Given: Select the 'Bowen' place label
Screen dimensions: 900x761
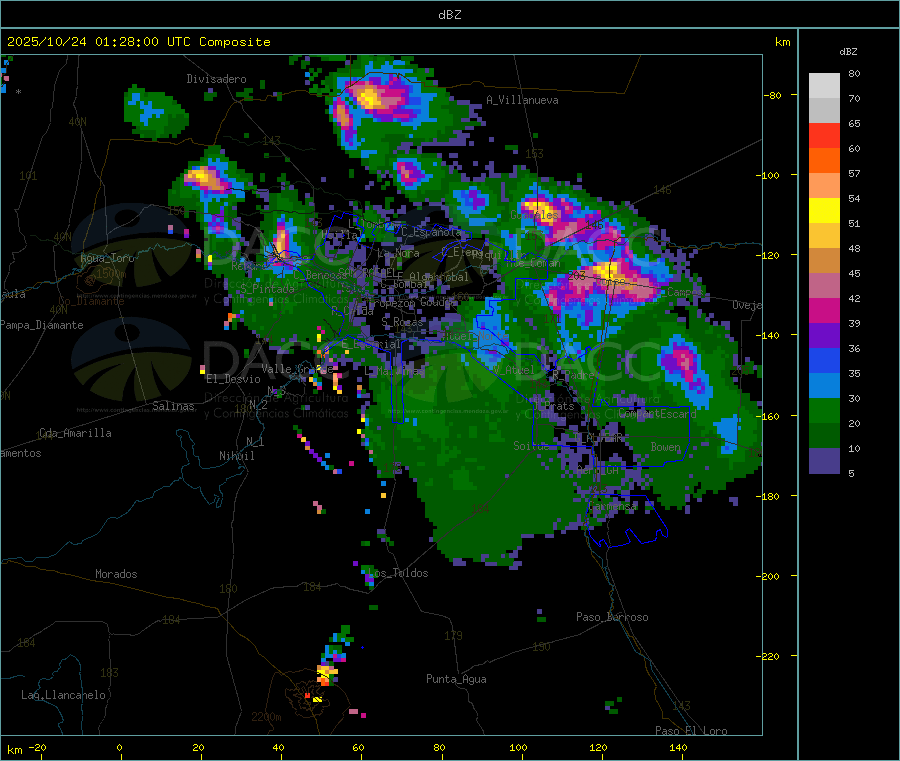Looking at the screenshot, I should (x=666, y=446).
